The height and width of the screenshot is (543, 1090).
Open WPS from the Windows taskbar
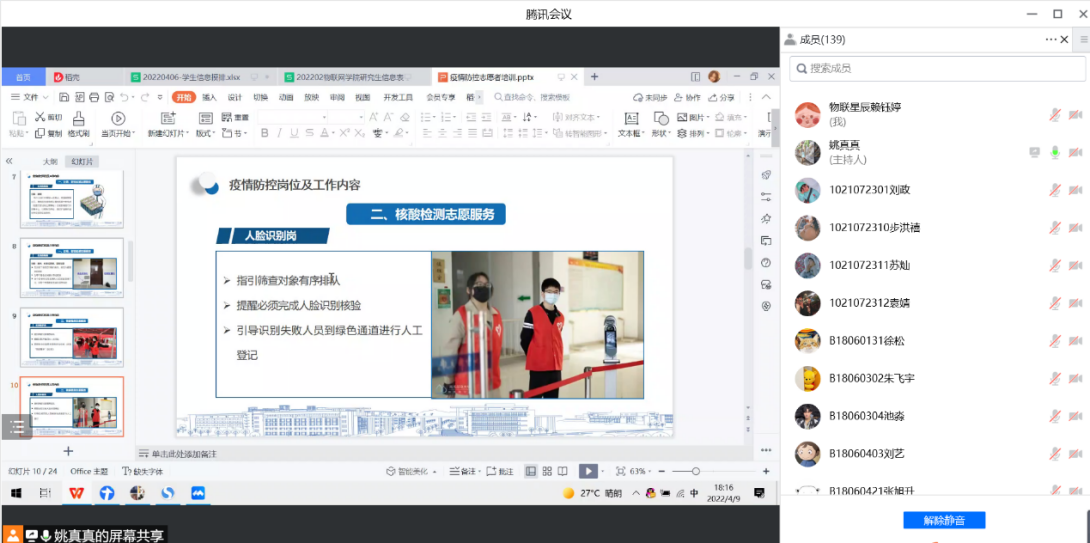click(x=76, y=493)
